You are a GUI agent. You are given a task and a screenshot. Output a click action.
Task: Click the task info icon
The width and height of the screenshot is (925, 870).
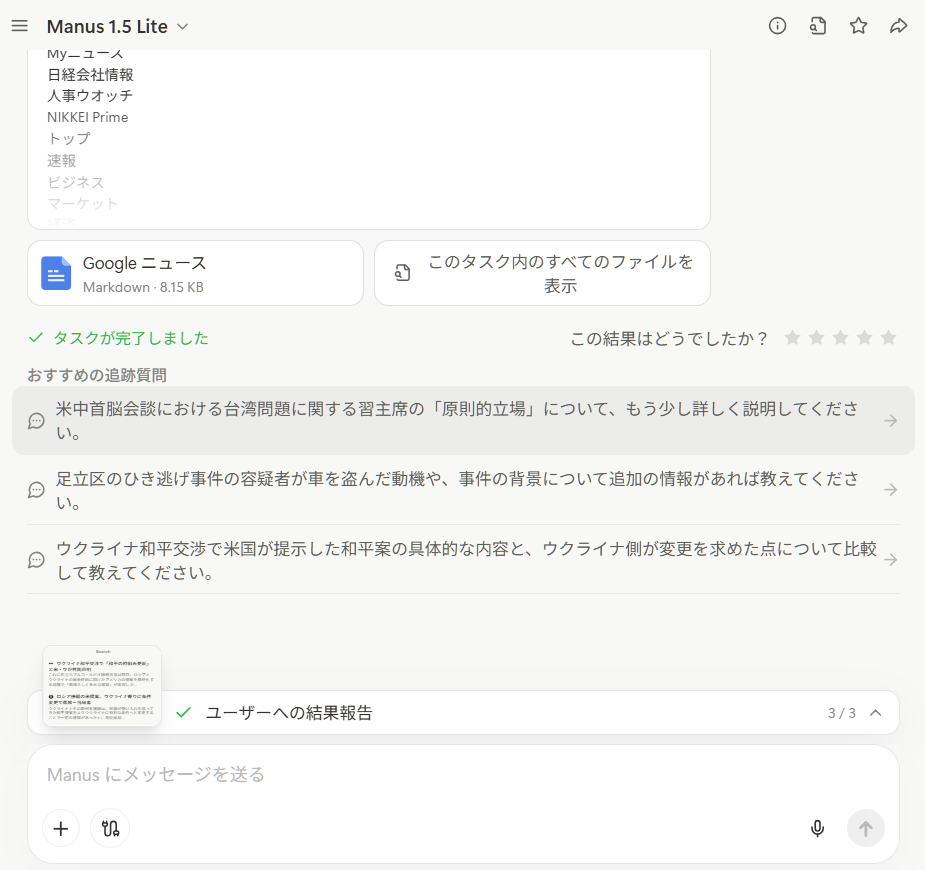[x=777, y=26]
